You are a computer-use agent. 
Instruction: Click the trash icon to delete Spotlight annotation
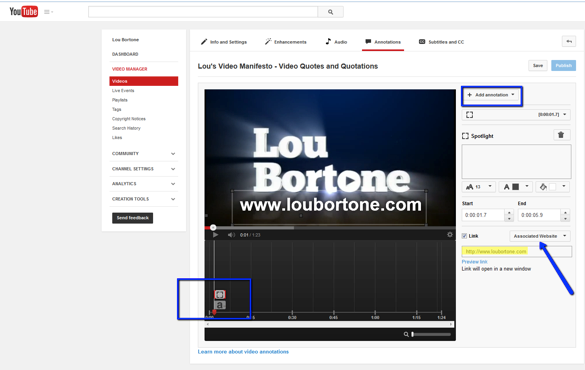(x=561, y=135)
